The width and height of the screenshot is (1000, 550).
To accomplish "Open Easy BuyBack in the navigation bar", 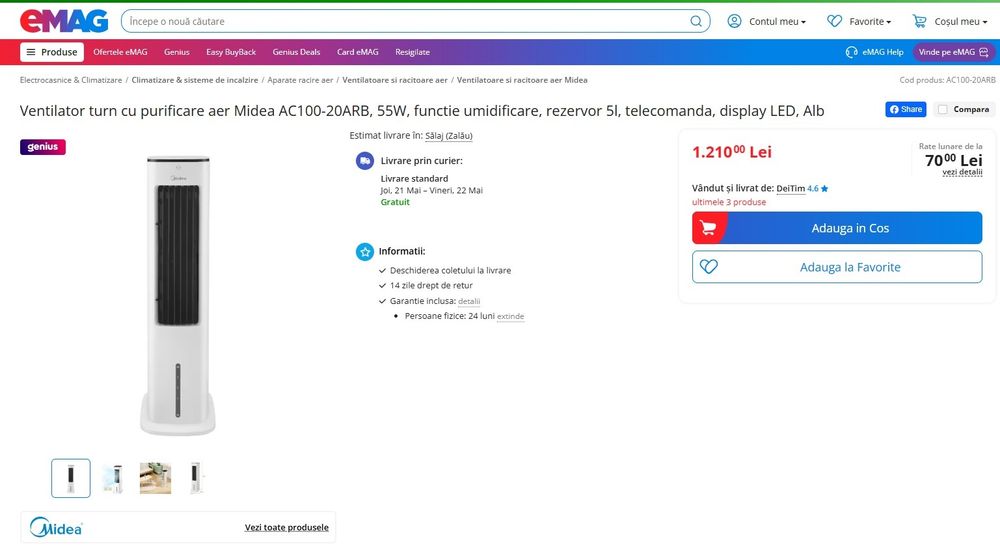I will pyautogui.click(x=231, y=52).
